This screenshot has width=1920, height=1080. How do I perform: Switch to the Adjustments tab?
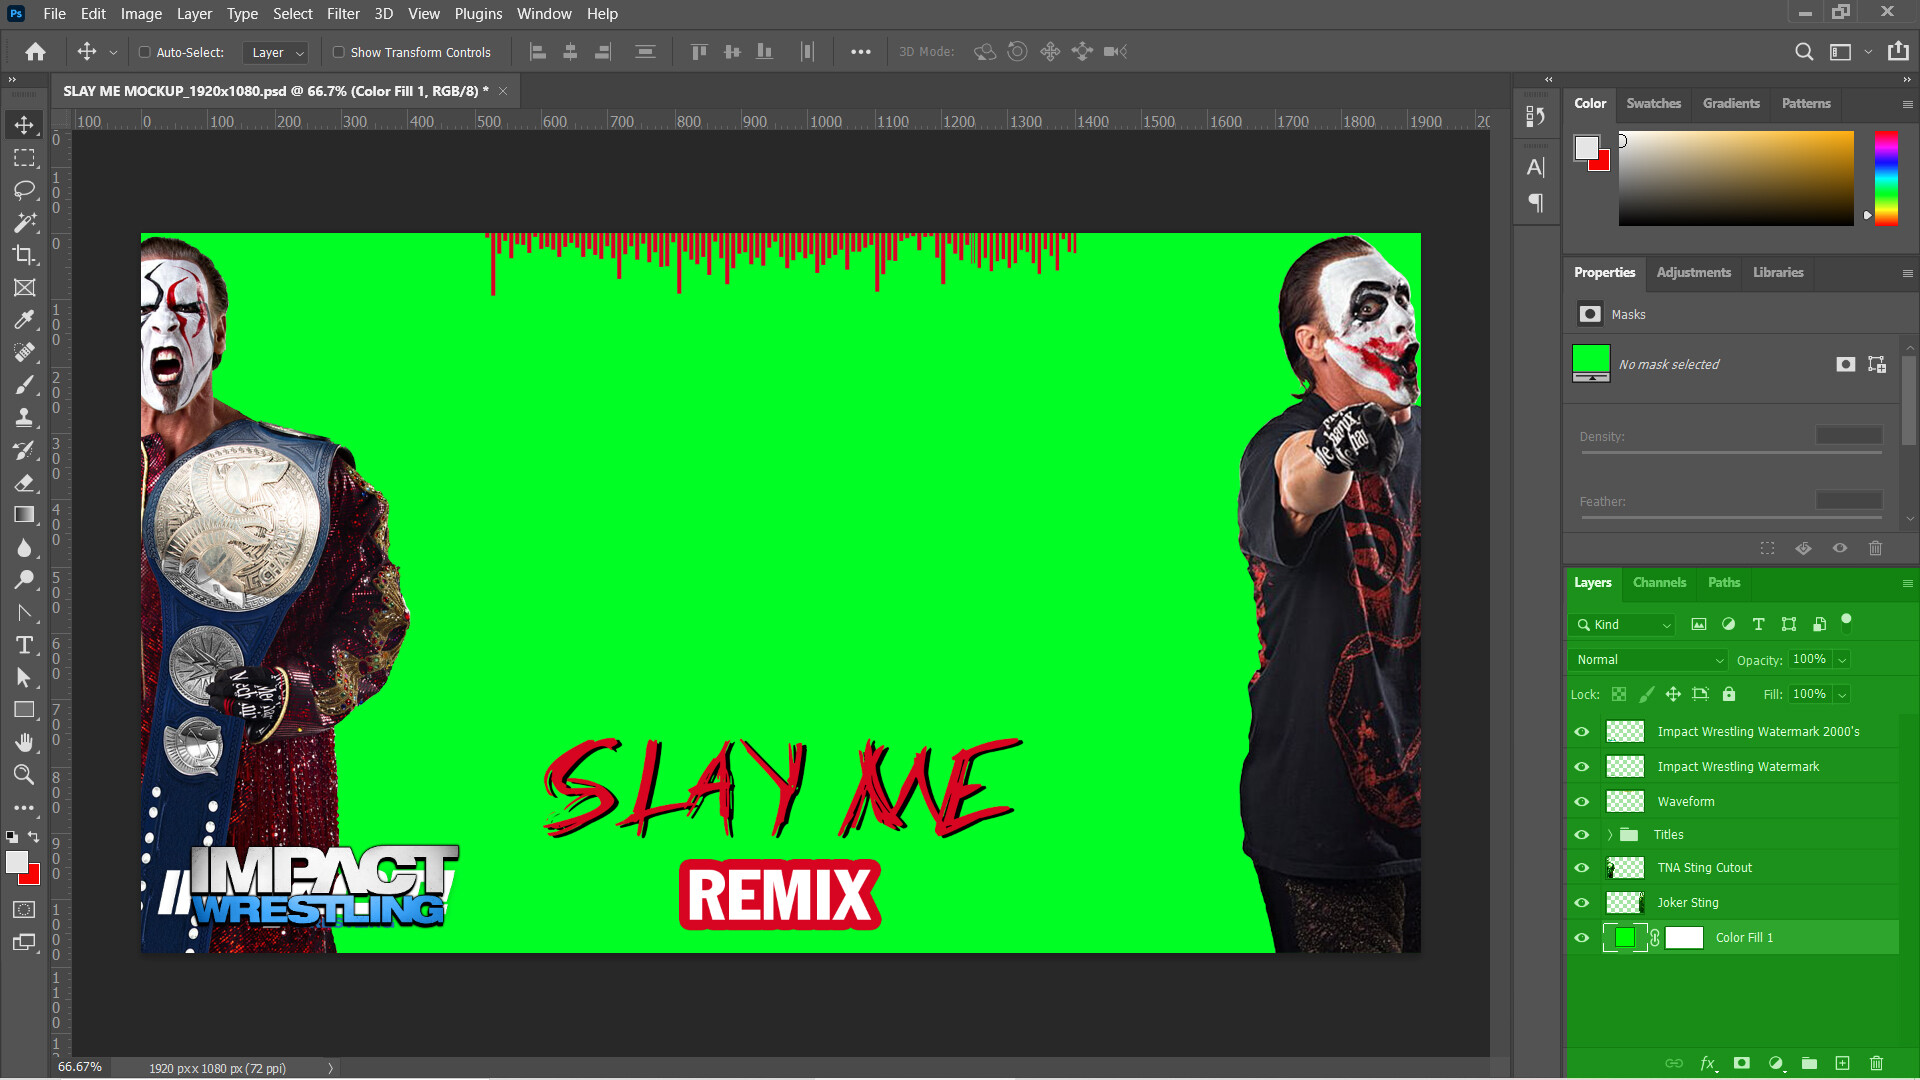click(x=1693, y=273)
